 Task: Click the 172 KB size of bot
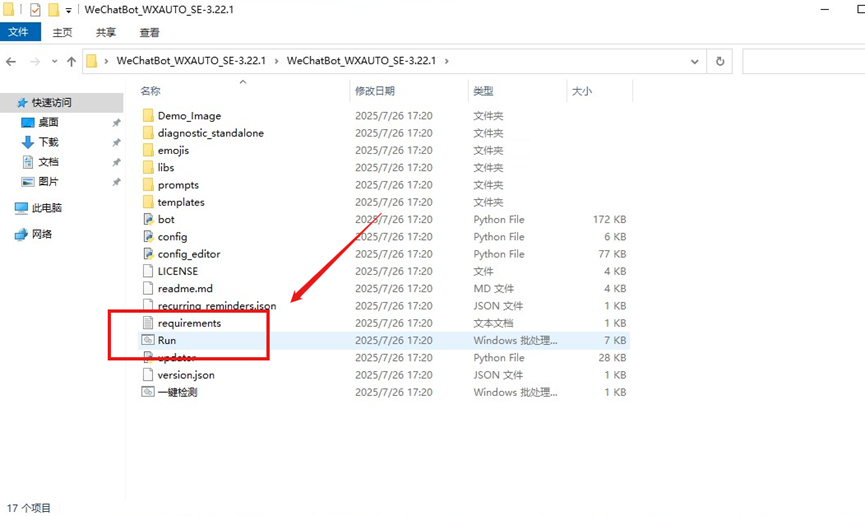click(x=610, y=219)
